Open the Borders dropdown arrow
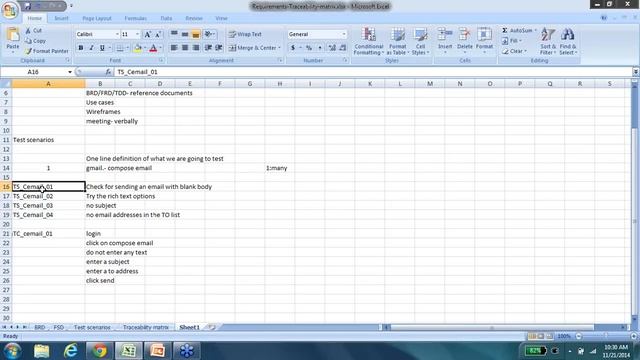This screenshot has height=360, width=640. coord(127,48)
